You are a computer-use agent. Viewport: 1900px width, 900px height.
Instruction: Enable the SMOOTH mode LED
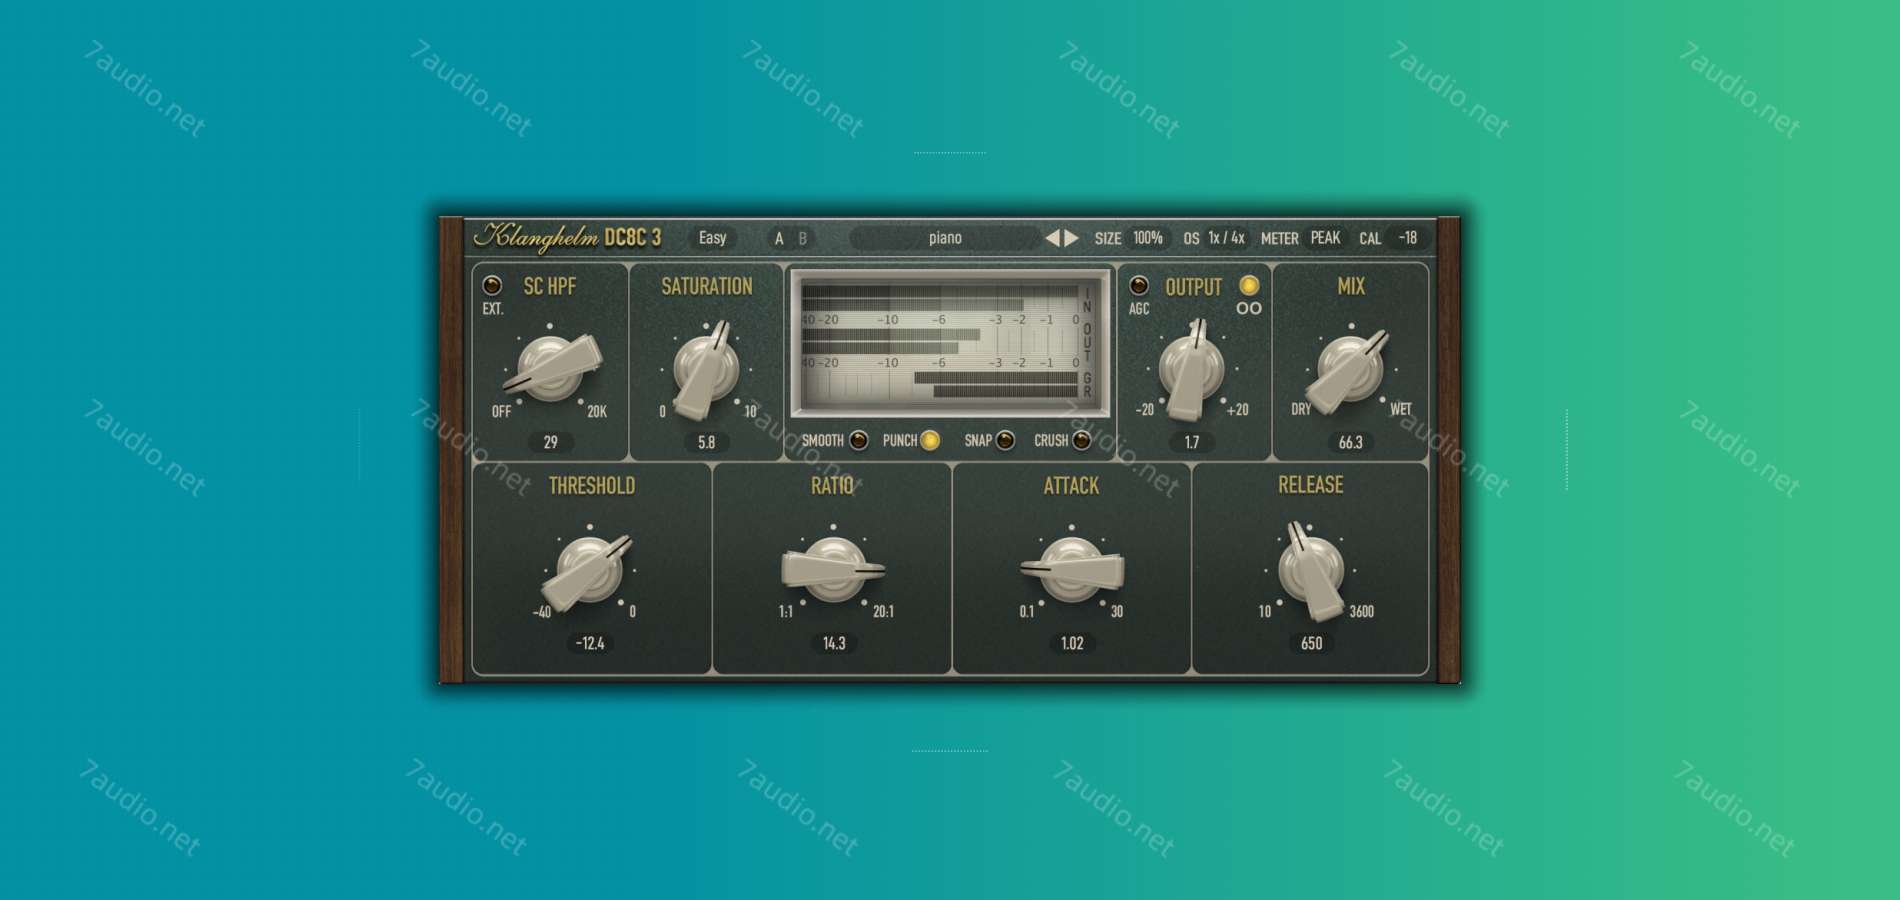click(858, 441)
